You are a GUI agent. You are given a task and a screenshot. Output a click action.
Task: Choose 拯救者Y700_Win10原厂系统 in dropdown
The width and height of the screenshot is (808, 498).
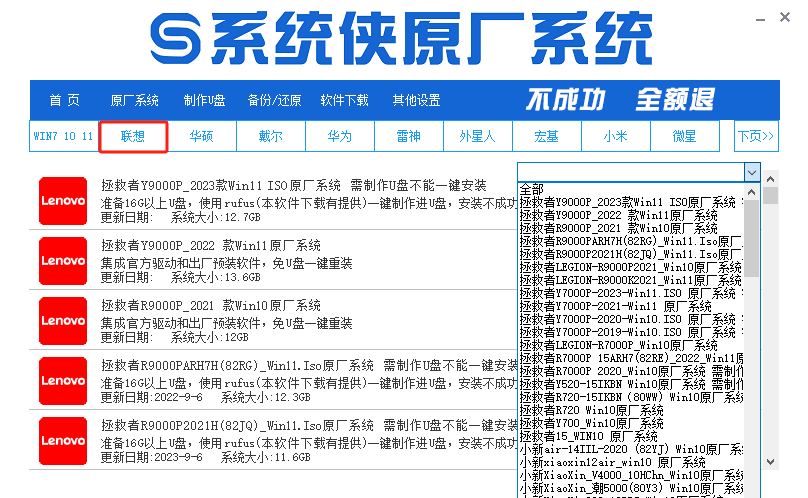[x=631, y=423]
